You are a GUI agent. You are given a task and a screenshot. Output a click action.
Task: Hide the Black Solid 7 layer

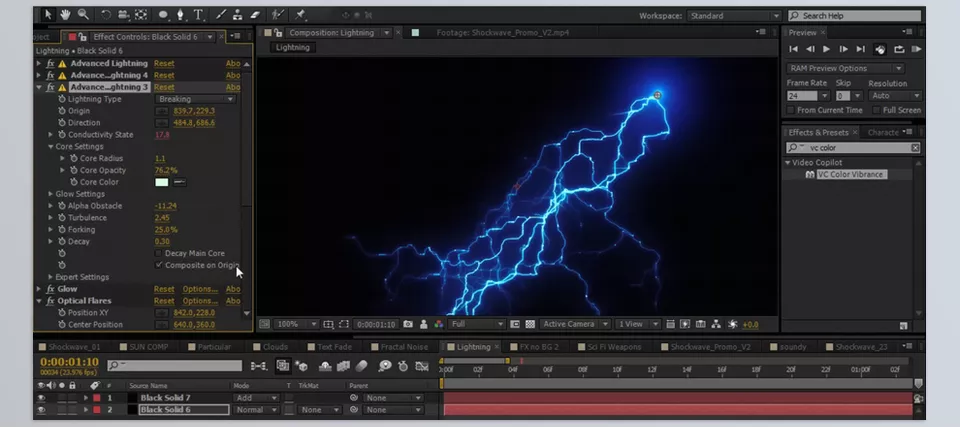point(42,398)
